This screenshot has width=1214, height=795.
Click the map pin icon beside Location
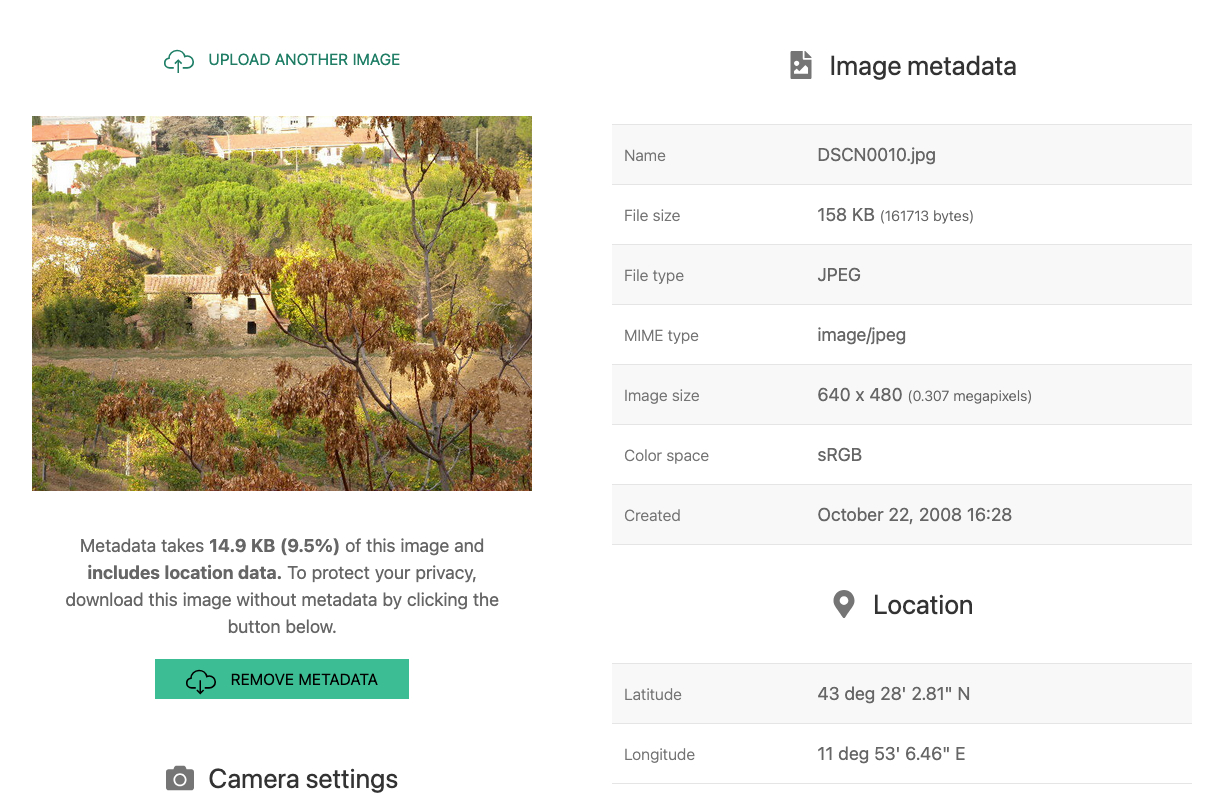[x=844, y=604]
